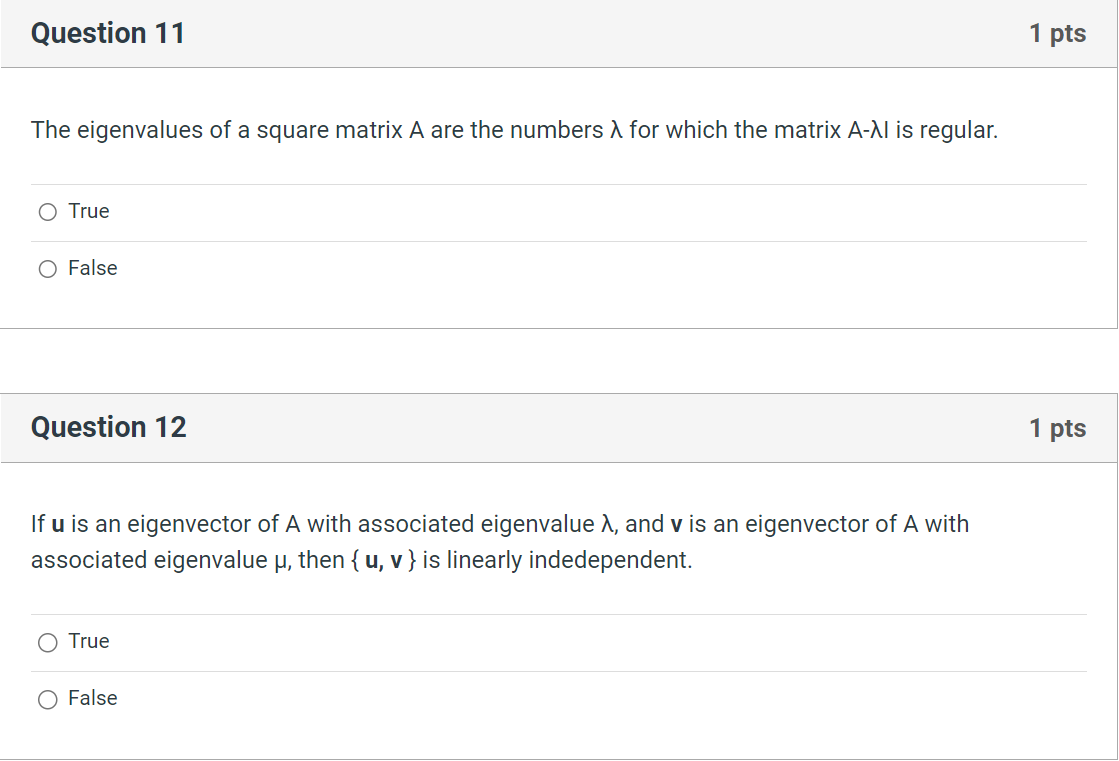Click the divider below Question 11 statement
Image resolution: width=1119 pixels, height=761 pixels.
pyautogui.click(x=559, y=183)
